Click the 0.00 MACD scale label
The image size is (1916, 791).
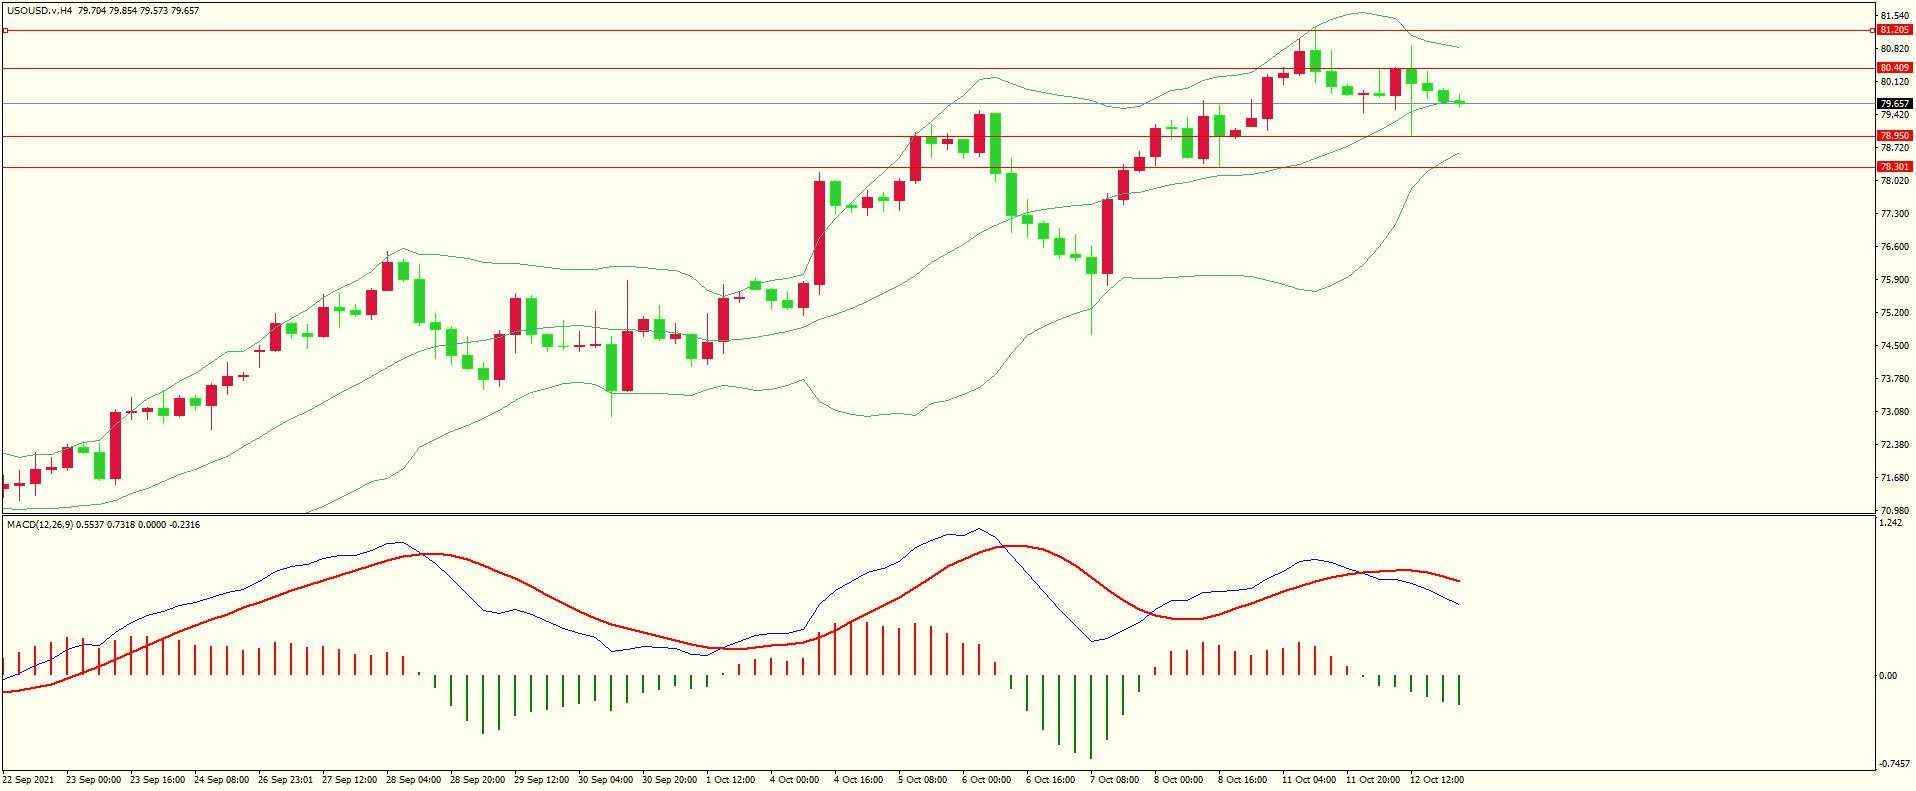coord(1888,676)
